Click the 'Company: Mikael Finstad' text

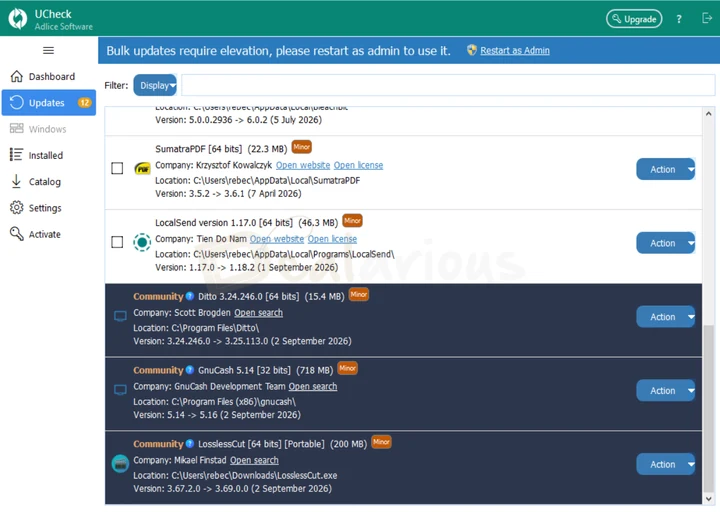click(180, 460)
